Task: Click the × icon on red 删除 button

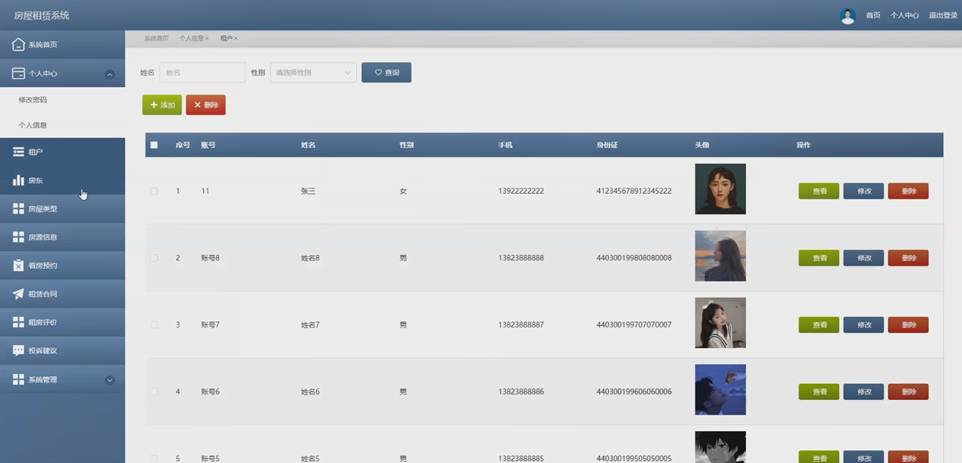Action: tap(198, 105)
